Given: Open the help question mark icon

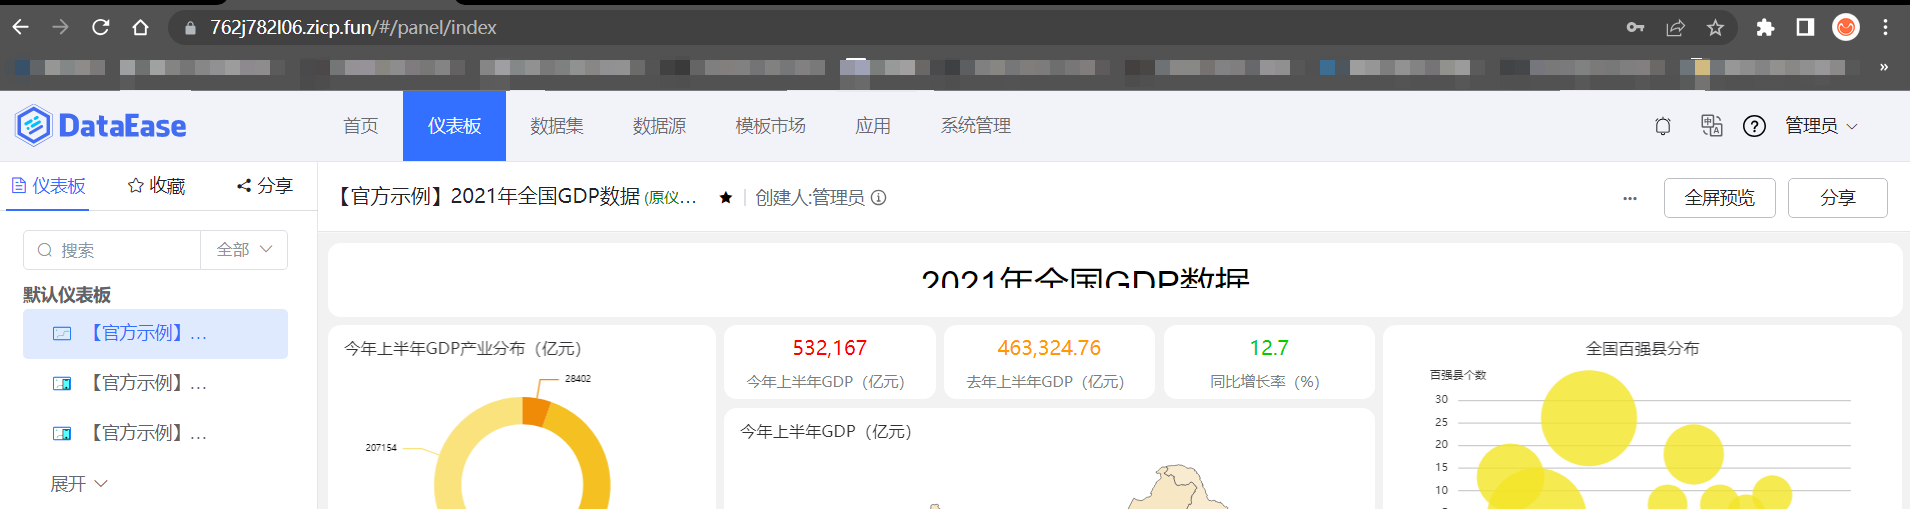Looking at the screenshot, I should (x=1754, y=126).
